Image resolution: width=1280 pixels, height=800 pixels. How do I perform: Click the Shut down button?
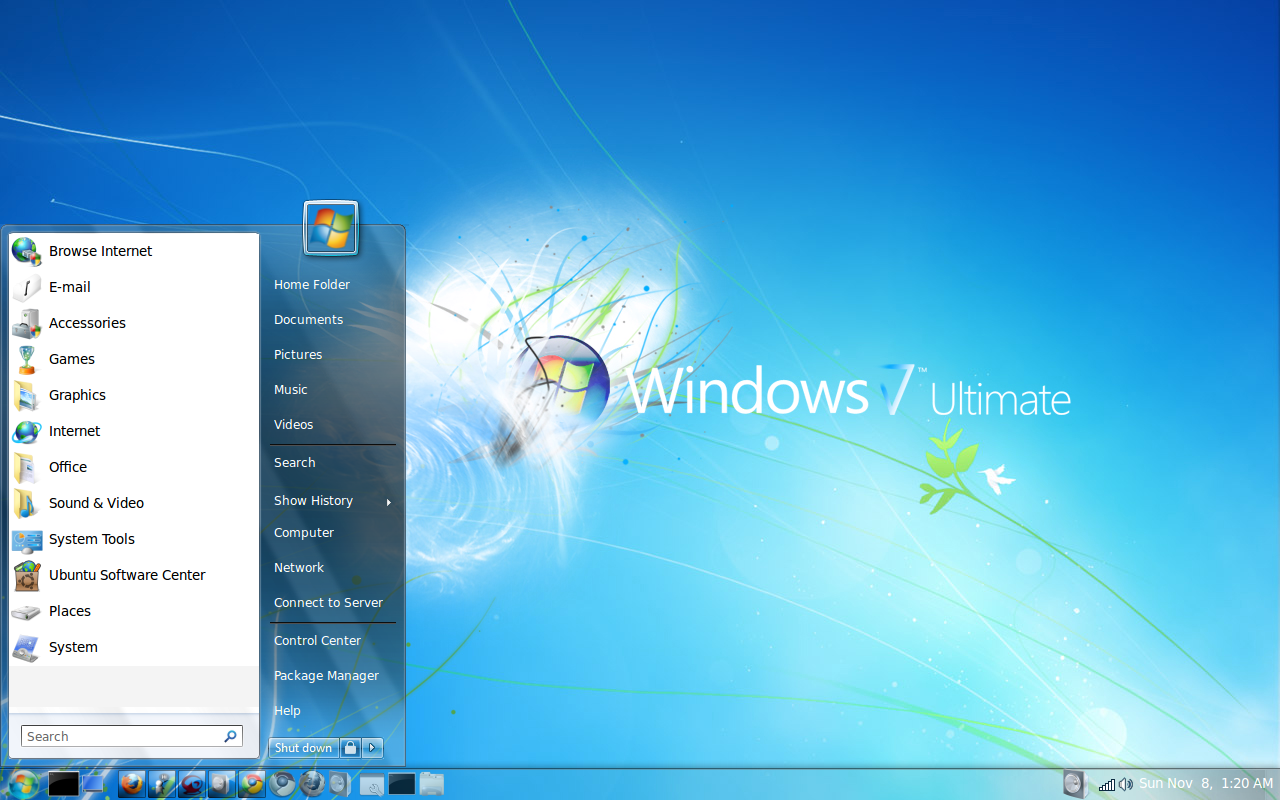[x=303, y=747]
